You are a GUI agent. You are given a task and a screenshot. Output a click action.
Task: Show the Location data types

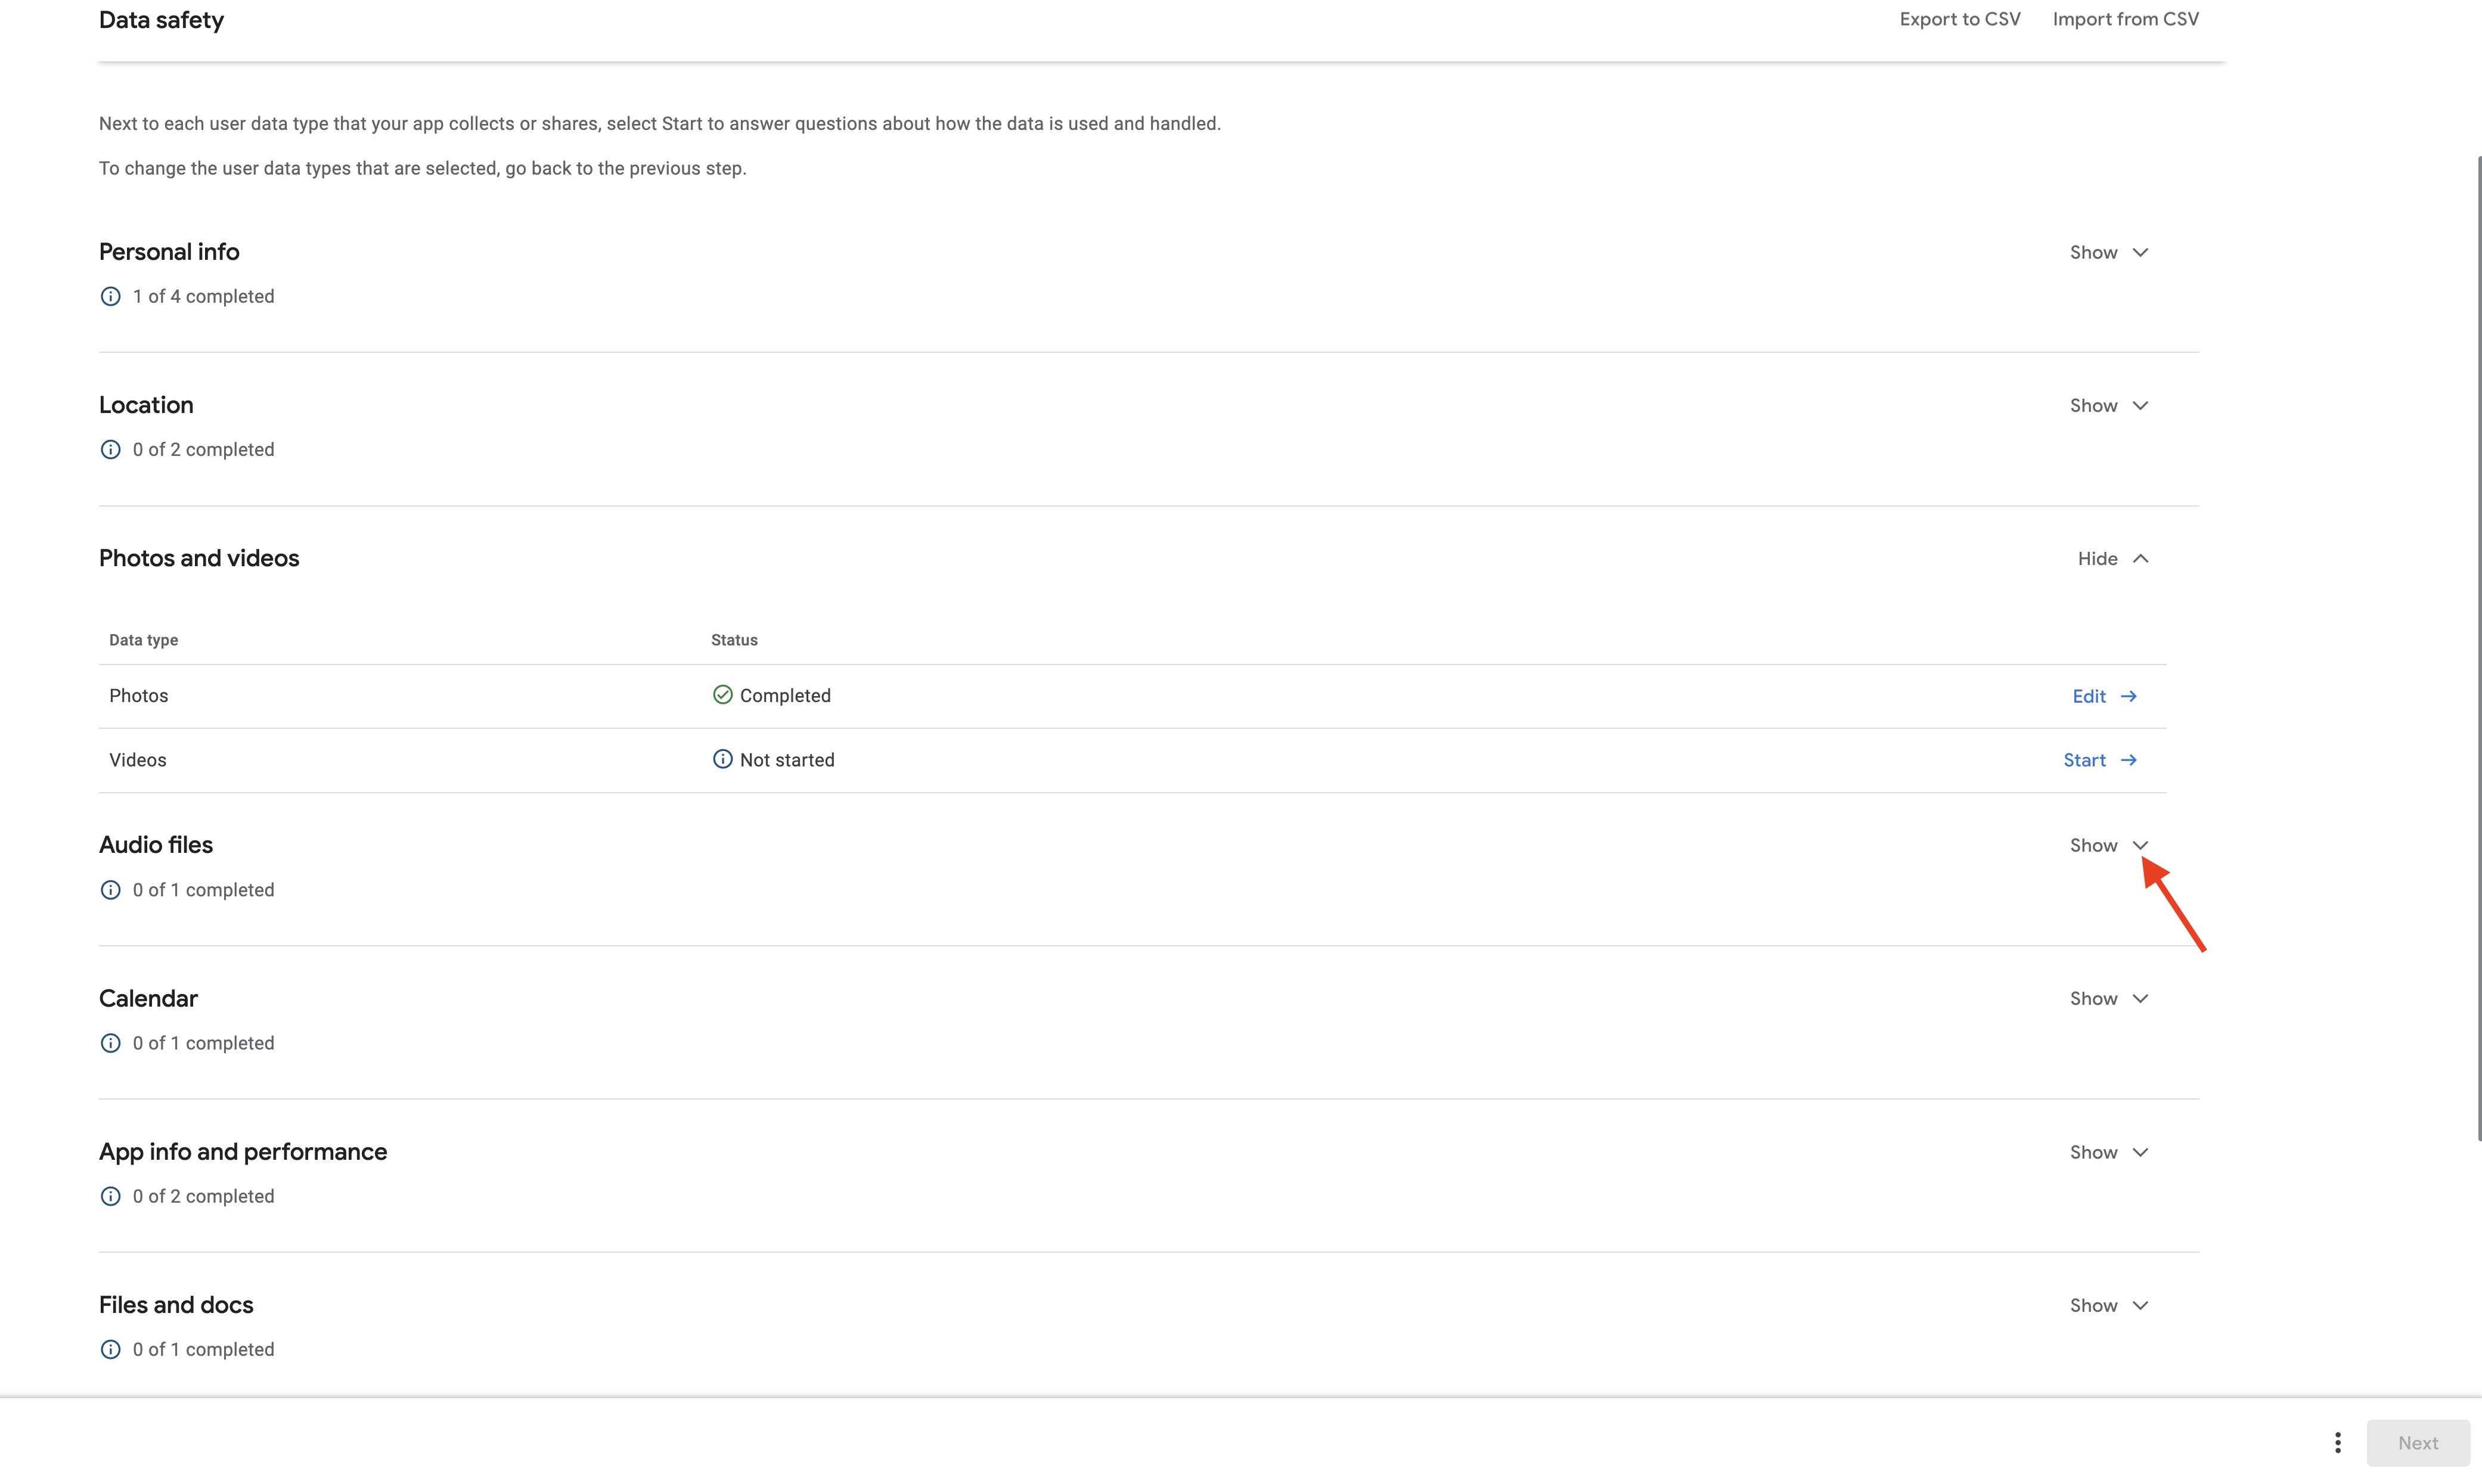[2108, 406]
